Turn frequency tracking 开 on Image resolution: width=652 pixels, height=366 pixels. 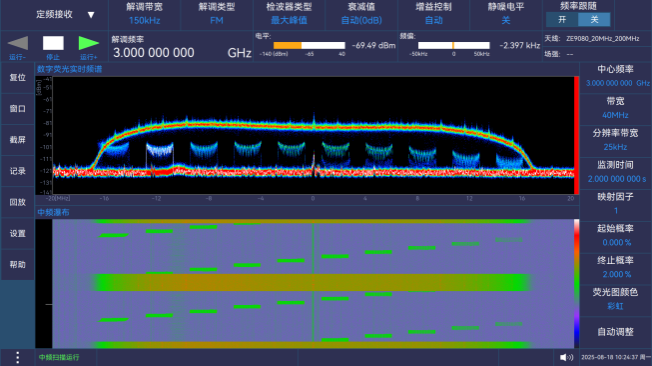tap(562, 19)
